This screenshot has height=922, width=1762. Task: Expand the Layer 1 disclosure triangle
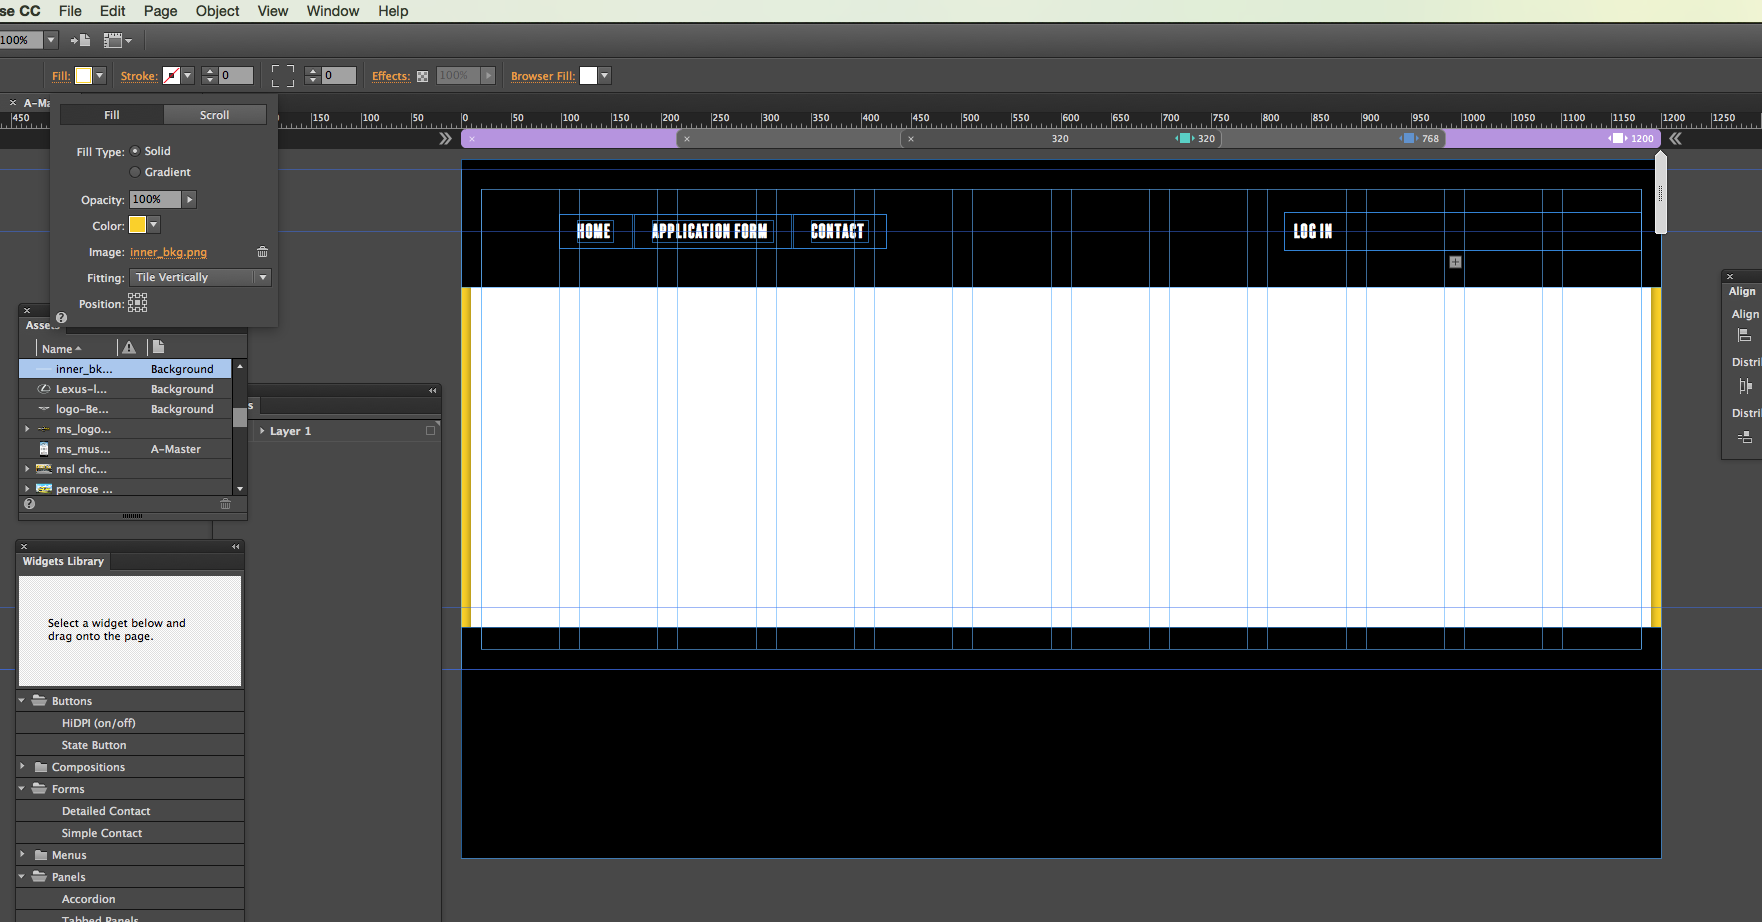click(x=262, y=431)
